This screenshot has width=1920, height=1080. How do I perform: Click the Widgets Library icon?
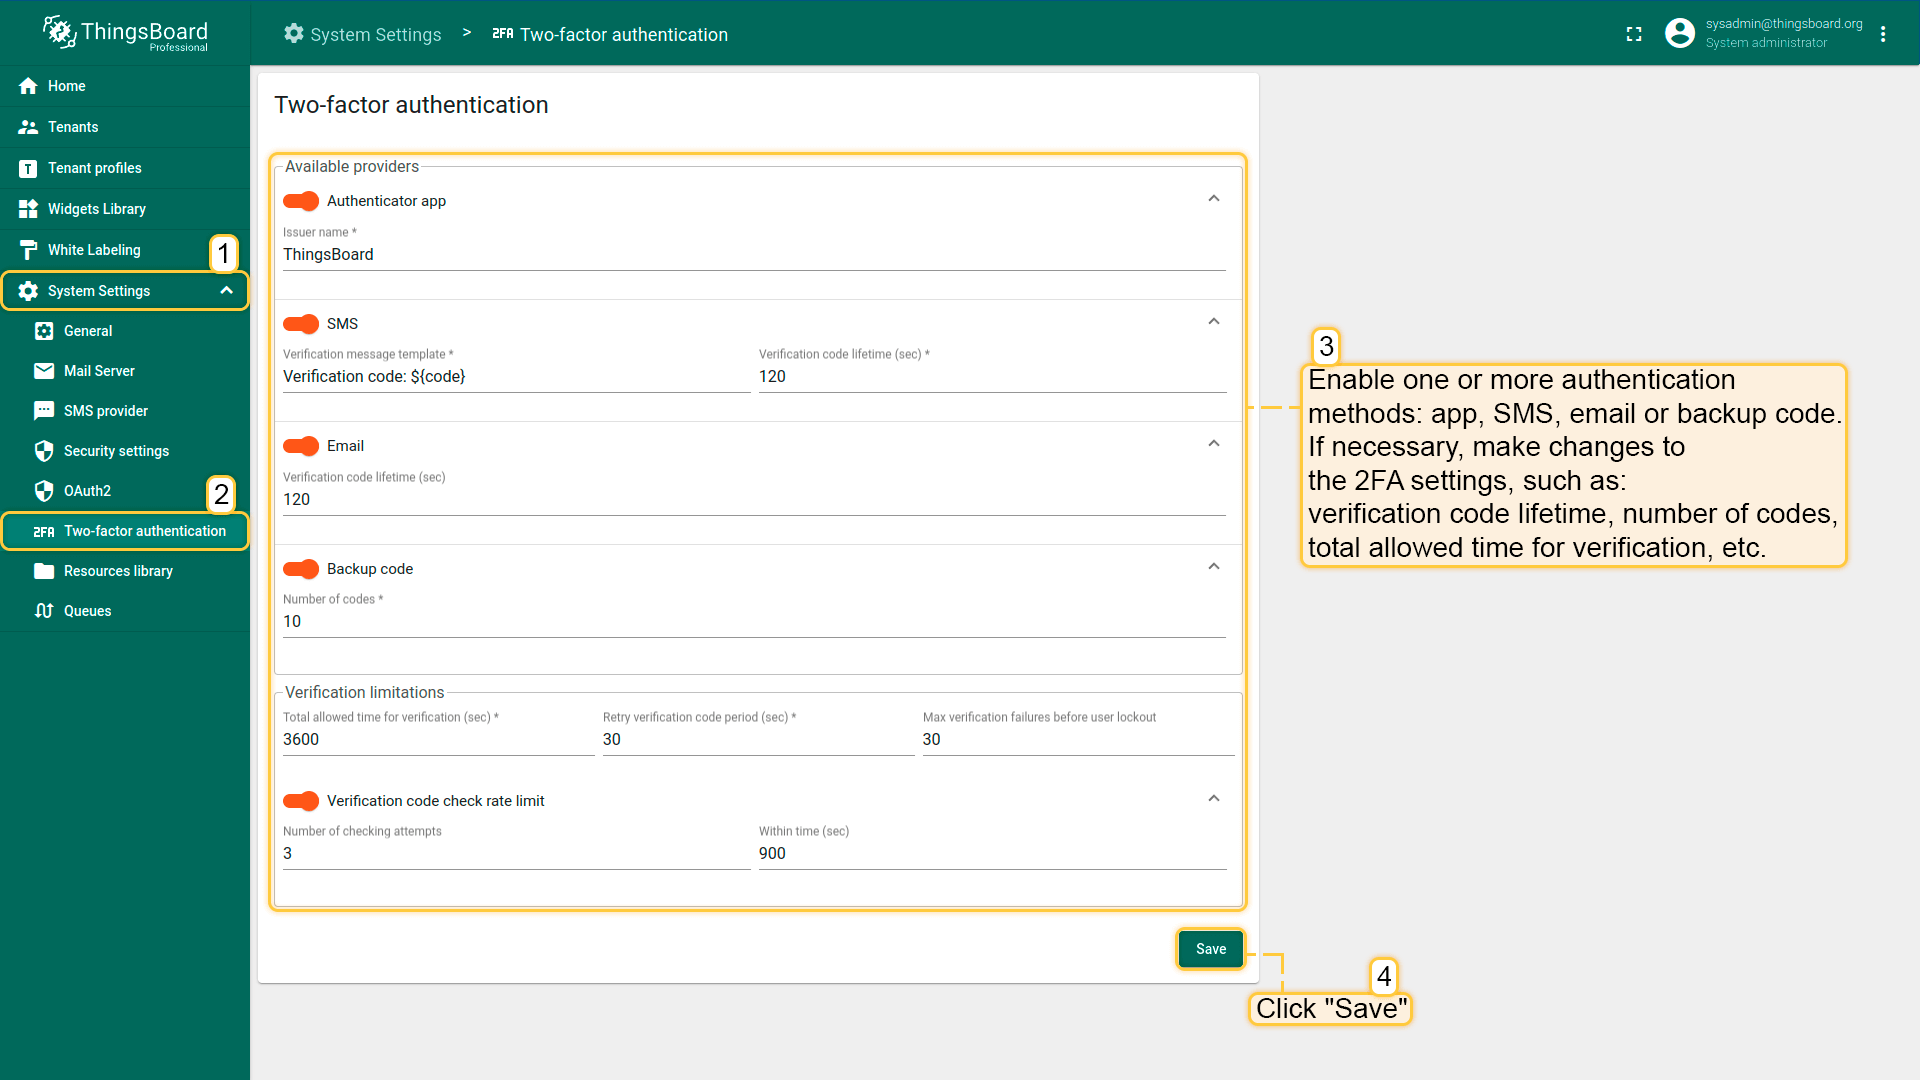coord(28,209)
